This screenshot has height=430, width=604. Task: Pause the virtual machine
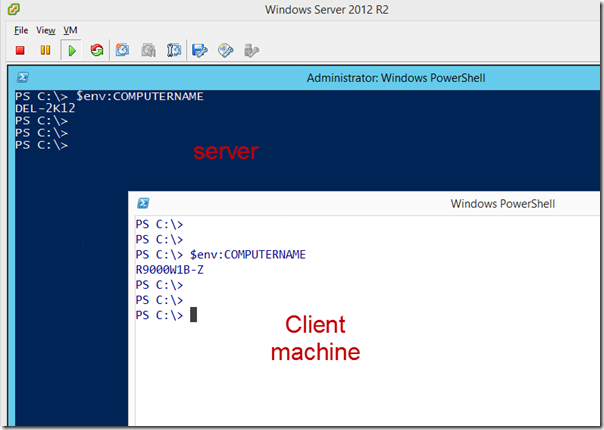pyautogui.click(x=45, y=50)
